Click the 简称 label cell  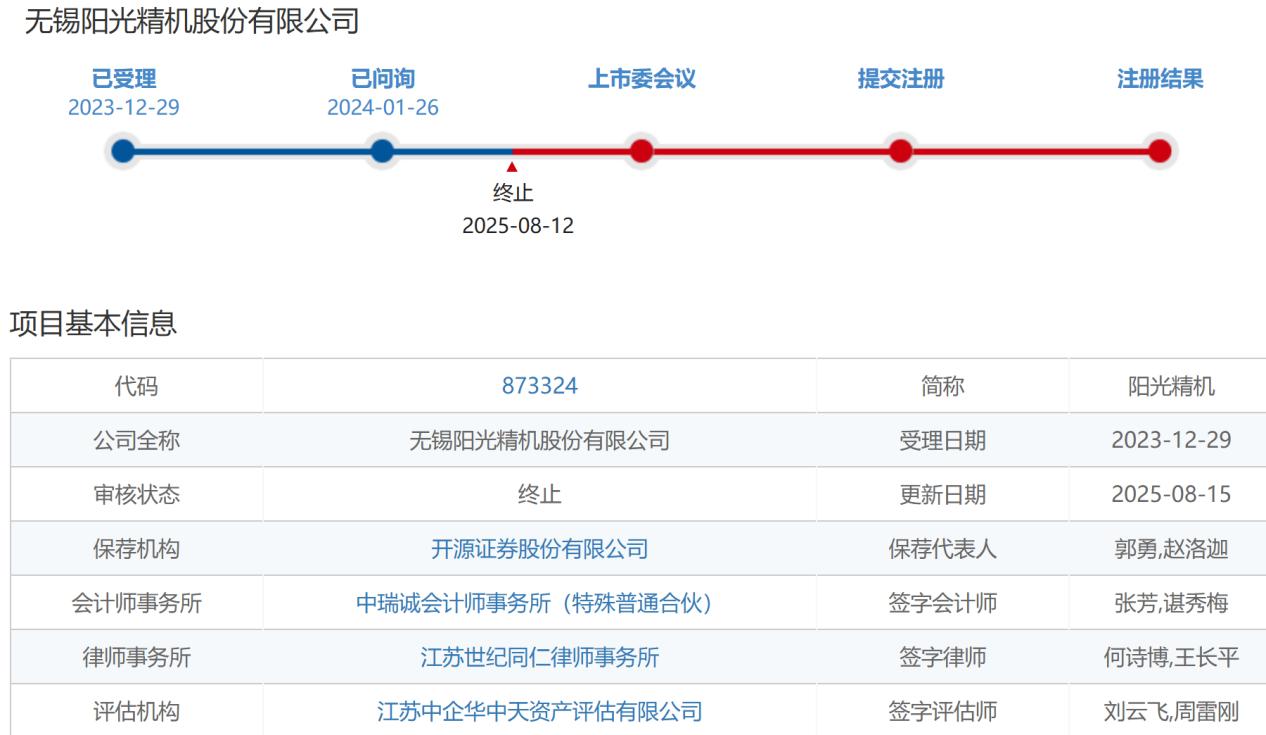click(943, 386)
